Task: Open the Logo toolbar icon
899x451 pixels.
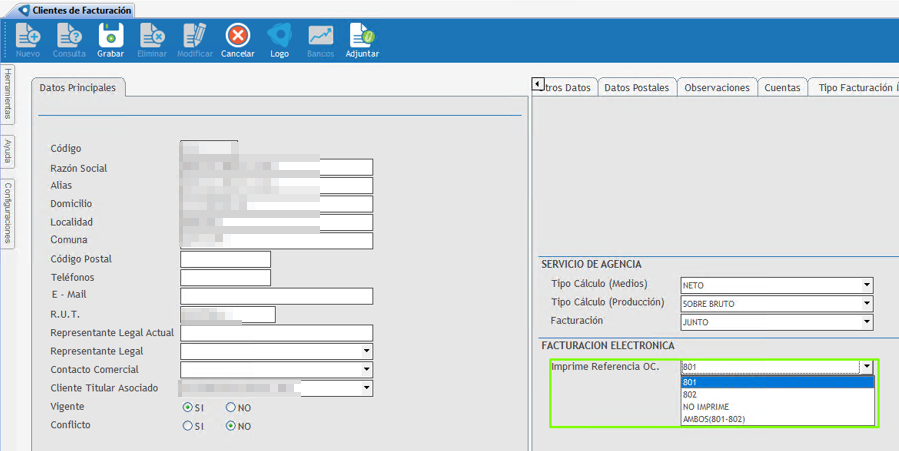Action: (x=279, y=36)
